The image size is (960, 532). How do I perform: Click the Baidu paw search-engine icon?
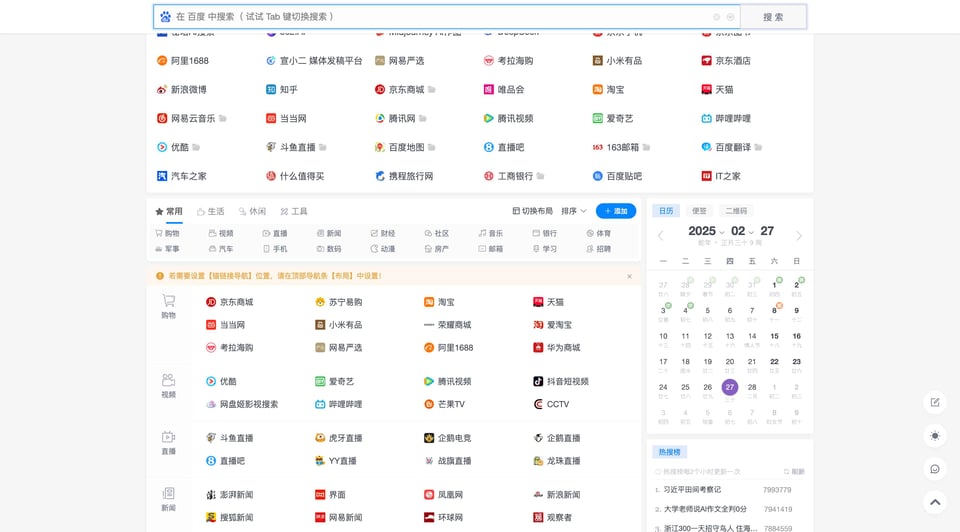pyautogui.click(x=165, y=17)
